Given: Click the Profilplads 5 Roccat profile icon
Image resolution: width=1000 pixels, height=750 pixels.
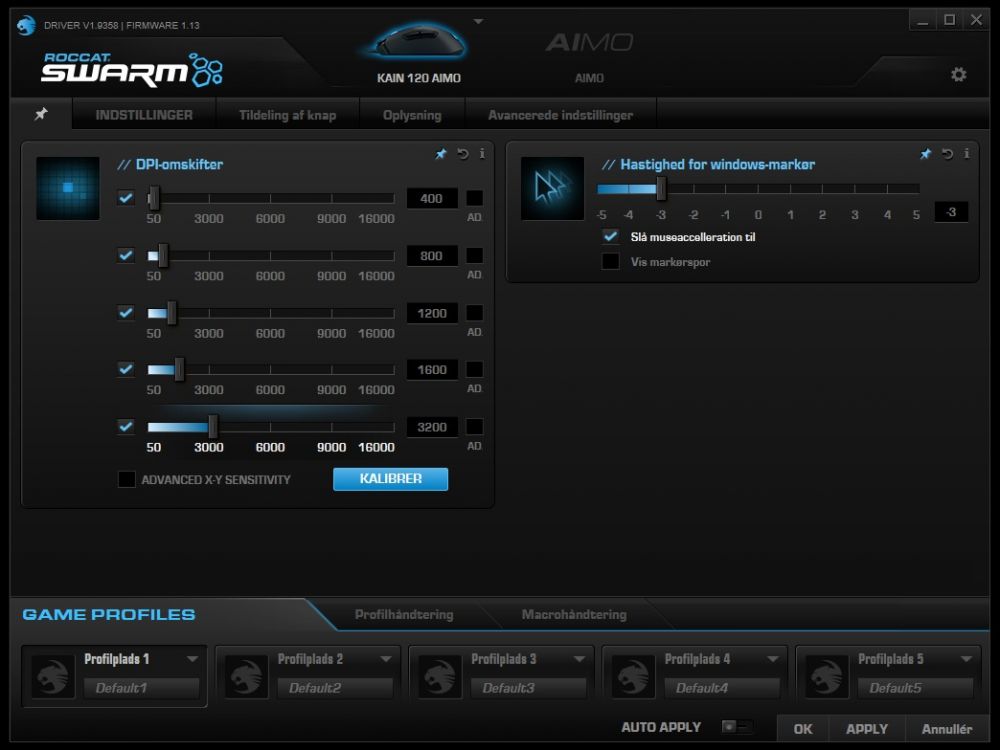Looking at the screenshot, I should pos(827,676).
